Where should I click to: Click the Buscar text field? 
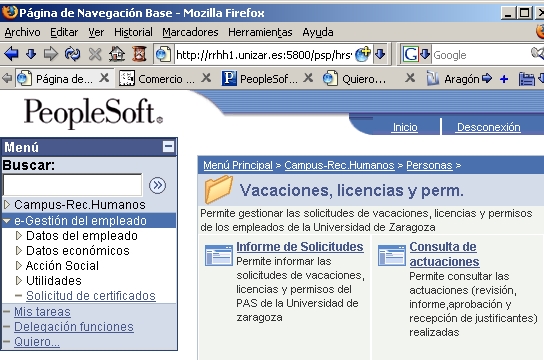[x=73, y=185]
